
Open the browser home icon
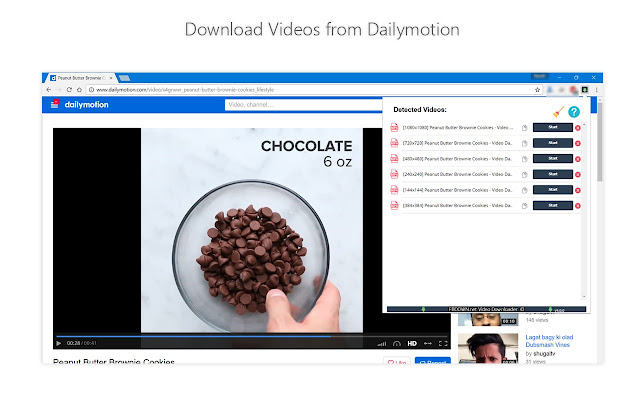coord(79,89)
